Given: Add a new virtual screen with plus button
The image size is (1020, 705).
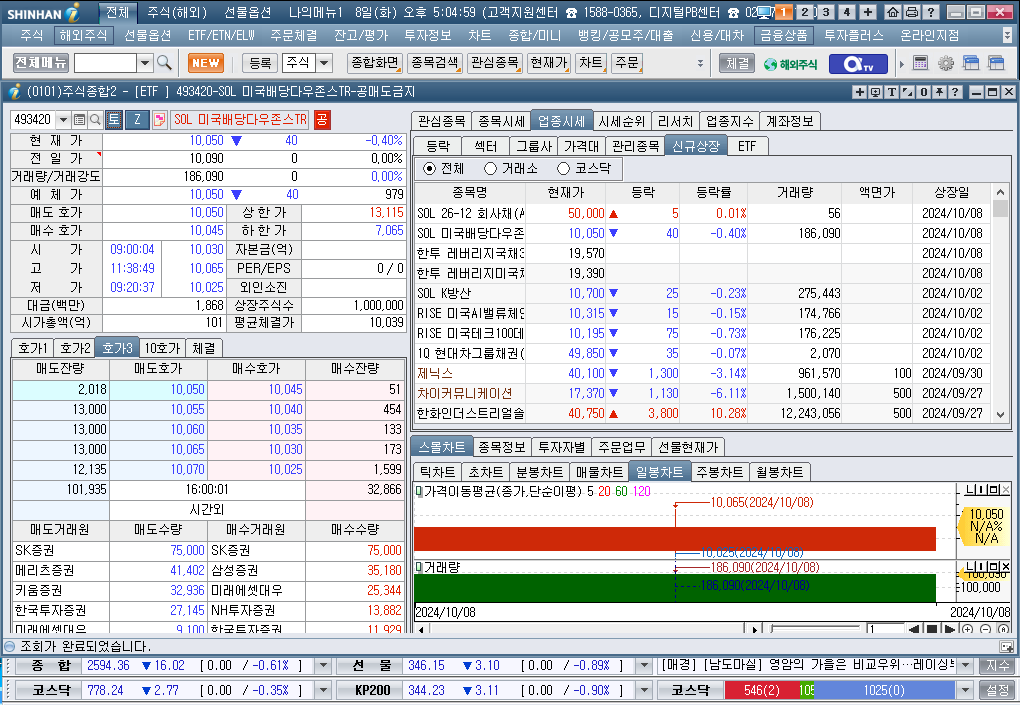Looking at the screenshot, I should coord(868,12).
